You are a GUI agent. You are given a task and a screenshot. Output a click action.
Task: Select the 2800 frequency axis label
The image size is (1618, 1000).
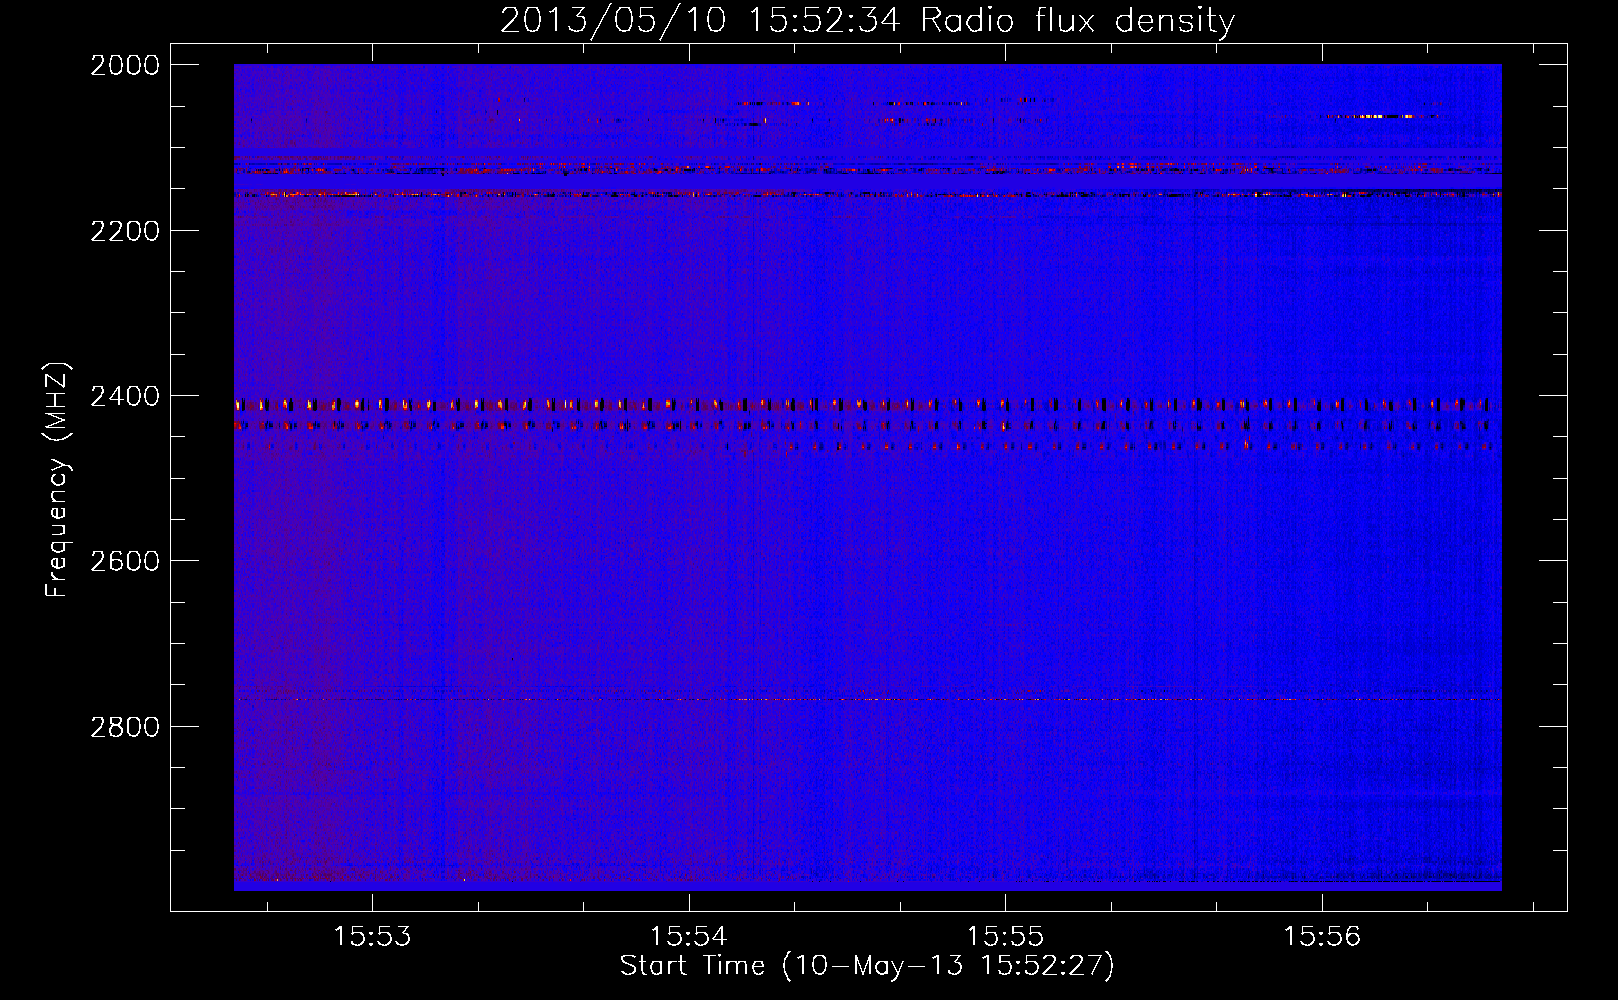coord(125,727)
